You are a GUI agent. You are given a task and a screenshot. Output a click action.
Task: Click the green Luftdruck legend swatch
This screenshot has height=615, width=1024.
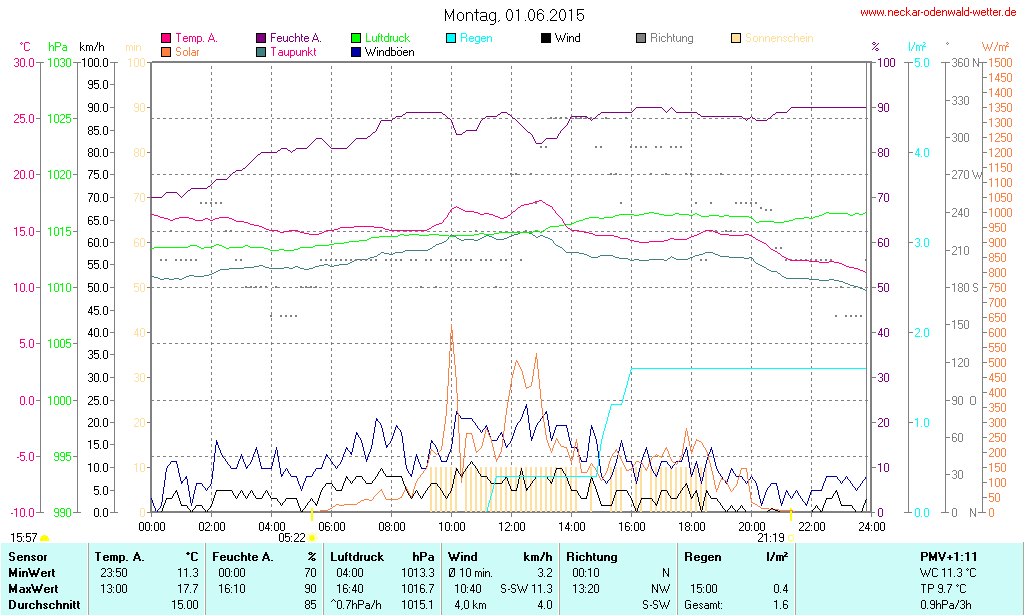pos(357,38)
